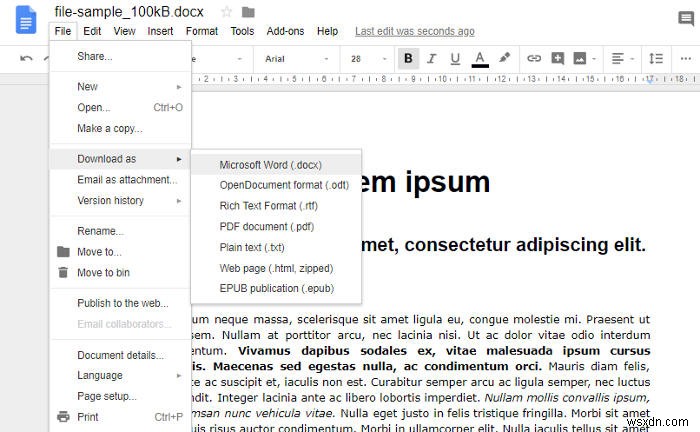Toggle Underline formatting
The image size is (700, 432).
pyautogui.click(x=455, y=58)
